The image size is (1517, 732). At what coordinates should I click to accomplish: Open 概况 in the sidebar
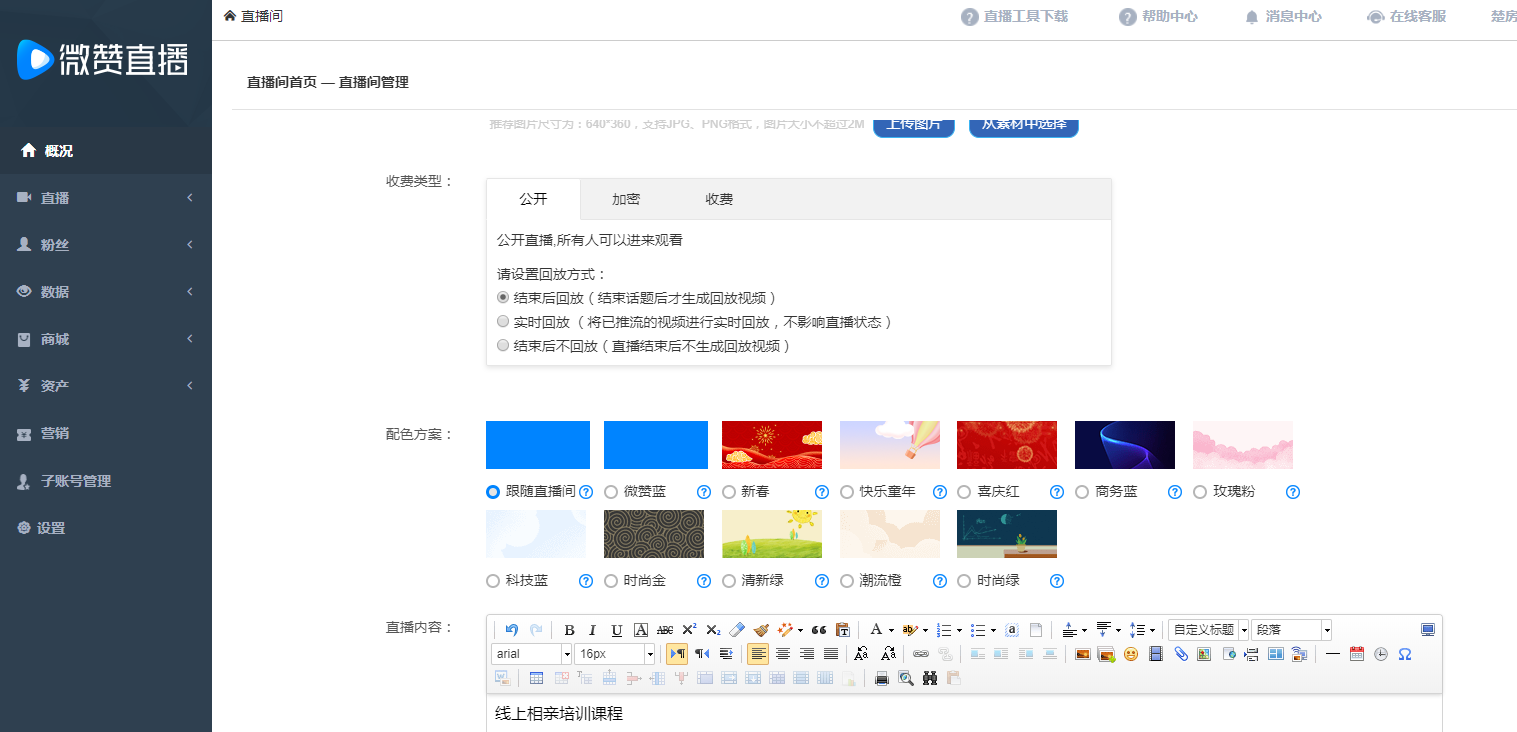tap(106, 151)
